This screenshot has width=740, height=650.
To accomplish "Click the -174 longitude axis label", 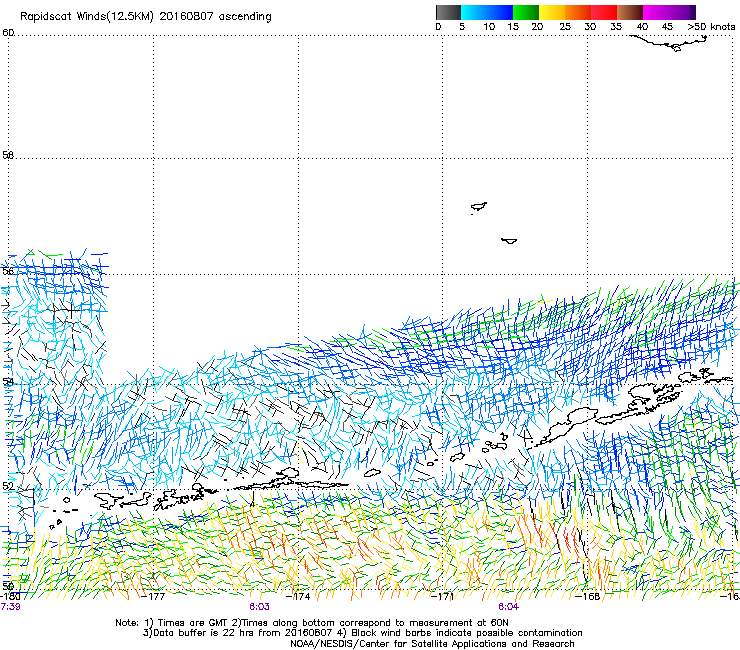I will click(x=298, y=596).
